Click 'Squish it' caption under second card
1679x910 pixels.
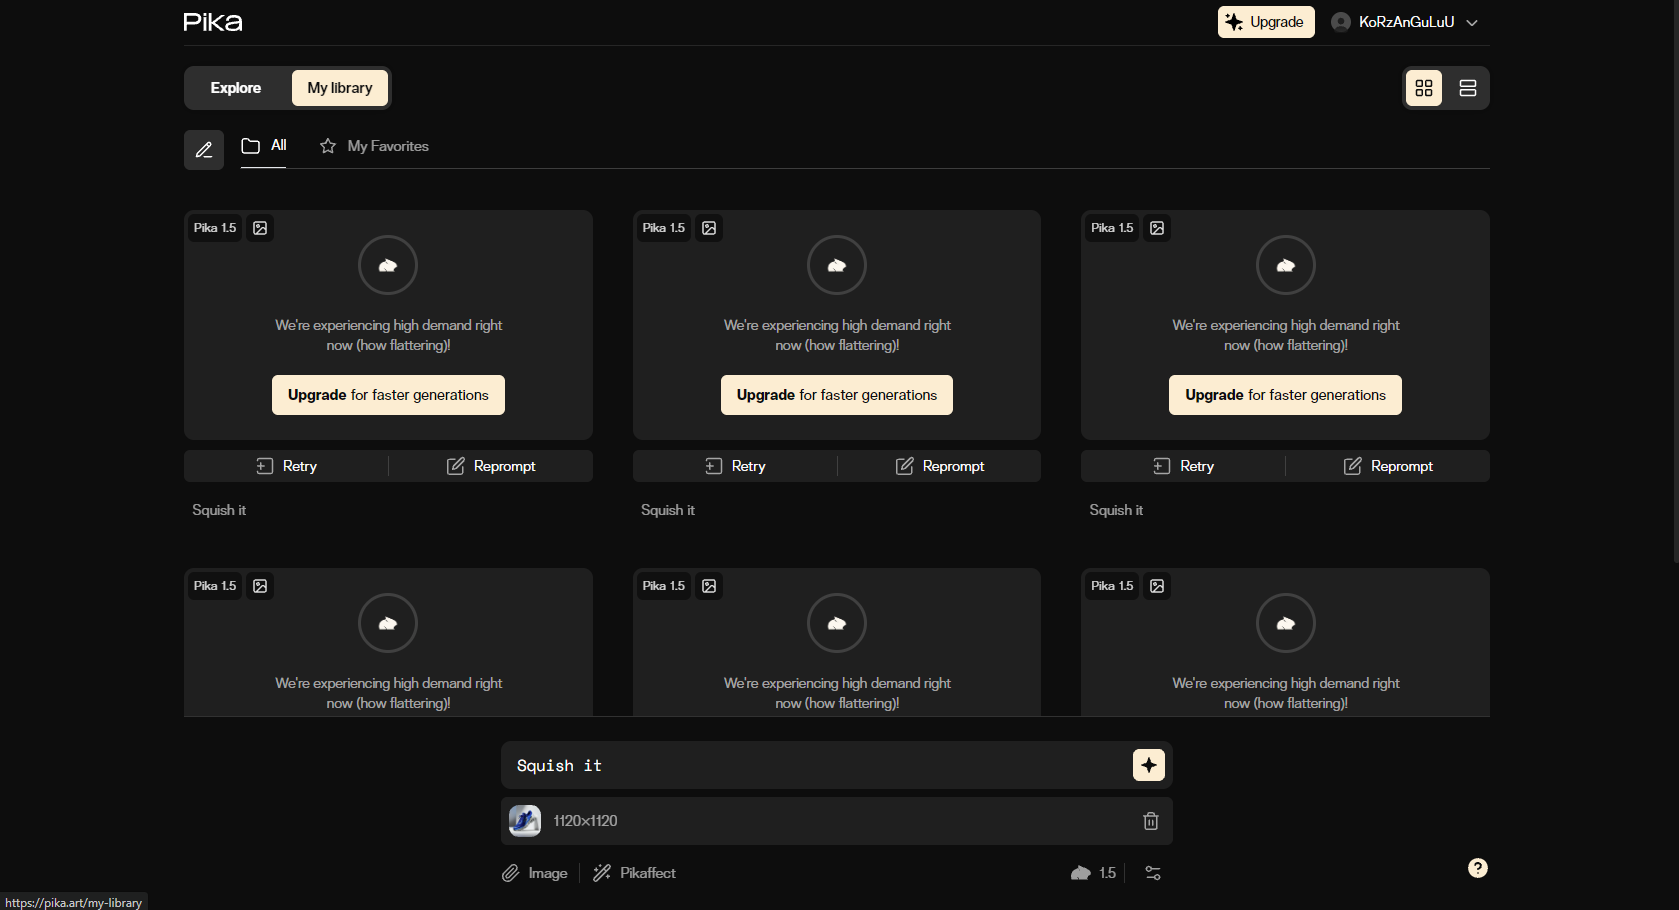pos(668,510)
